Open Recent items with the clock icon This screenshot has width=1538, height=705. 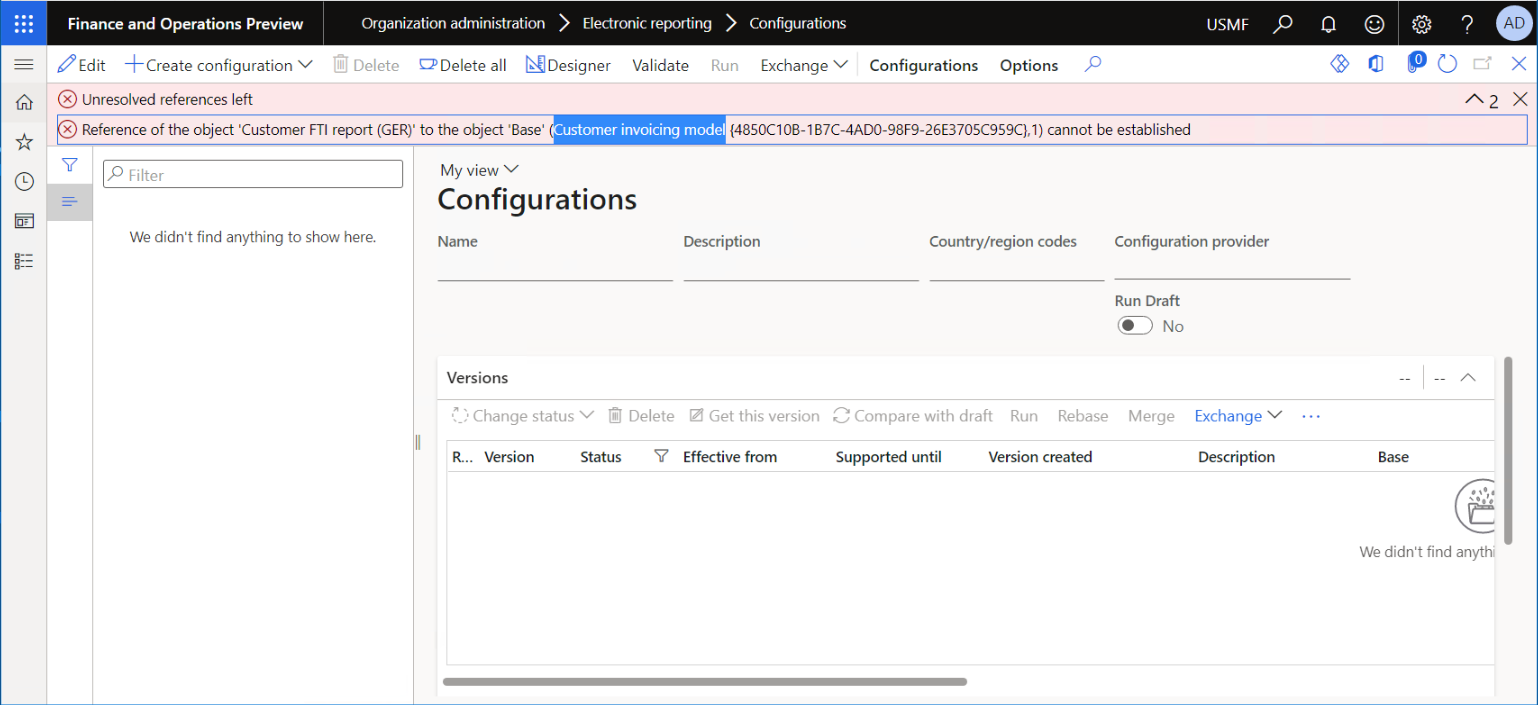tap(25, 181)
